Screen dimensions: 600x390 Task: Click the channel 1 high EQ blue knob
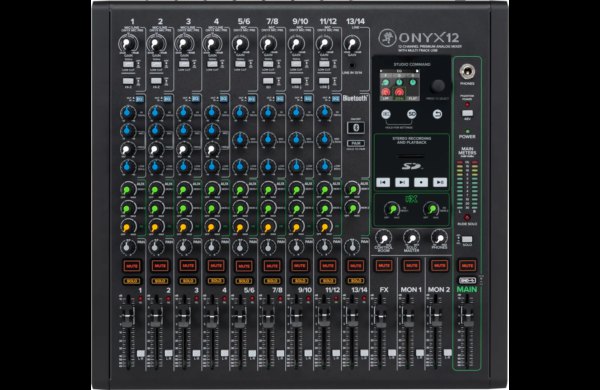click(128, 113)
